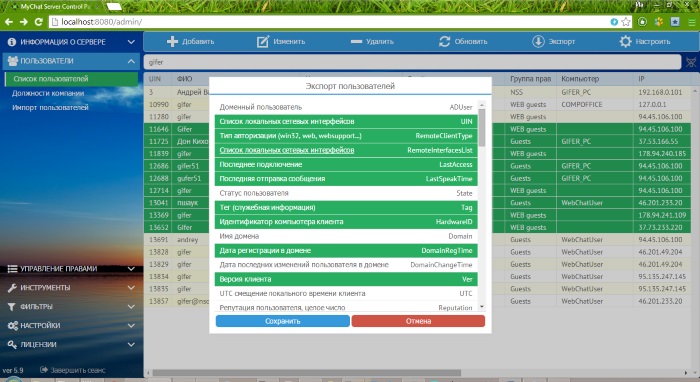The width and height of the screenshot is (700, 382).
Task: Expand the Инструменты sidebar section
Action: pyautogui.click(x=71, y=288)
